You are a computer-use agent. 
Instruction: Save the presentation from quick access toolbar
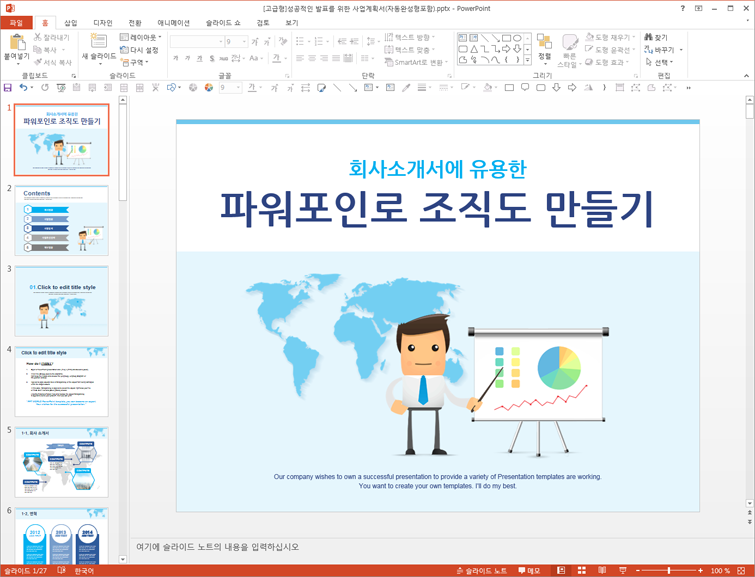coord(8,88)
